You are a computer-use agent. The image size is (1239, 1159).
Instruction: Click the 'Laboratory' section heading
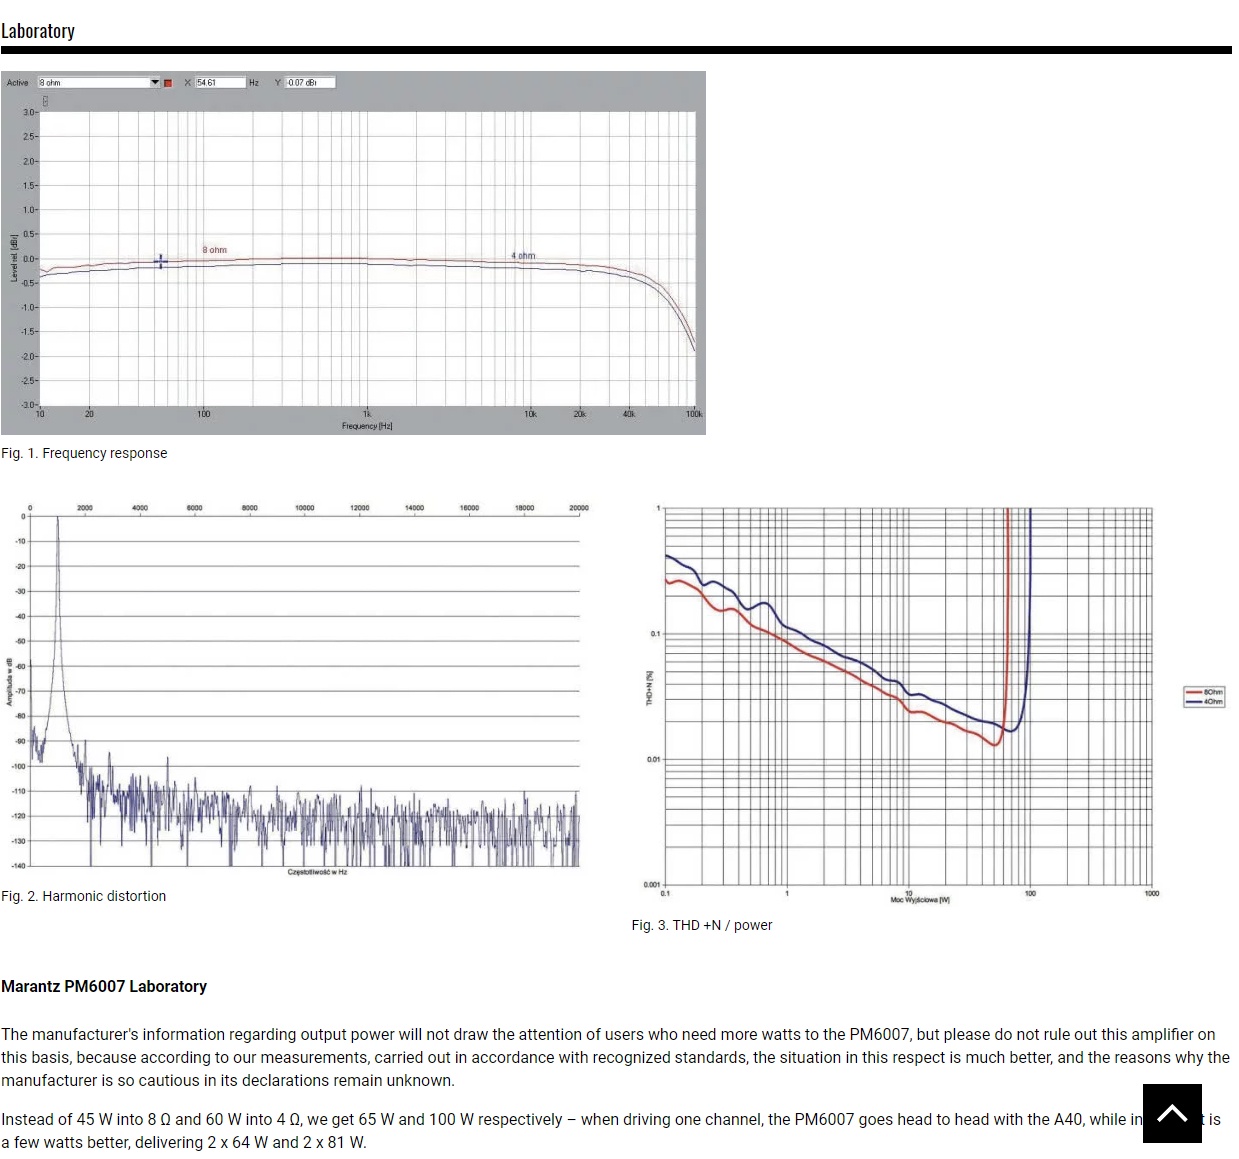click(38, 31)
